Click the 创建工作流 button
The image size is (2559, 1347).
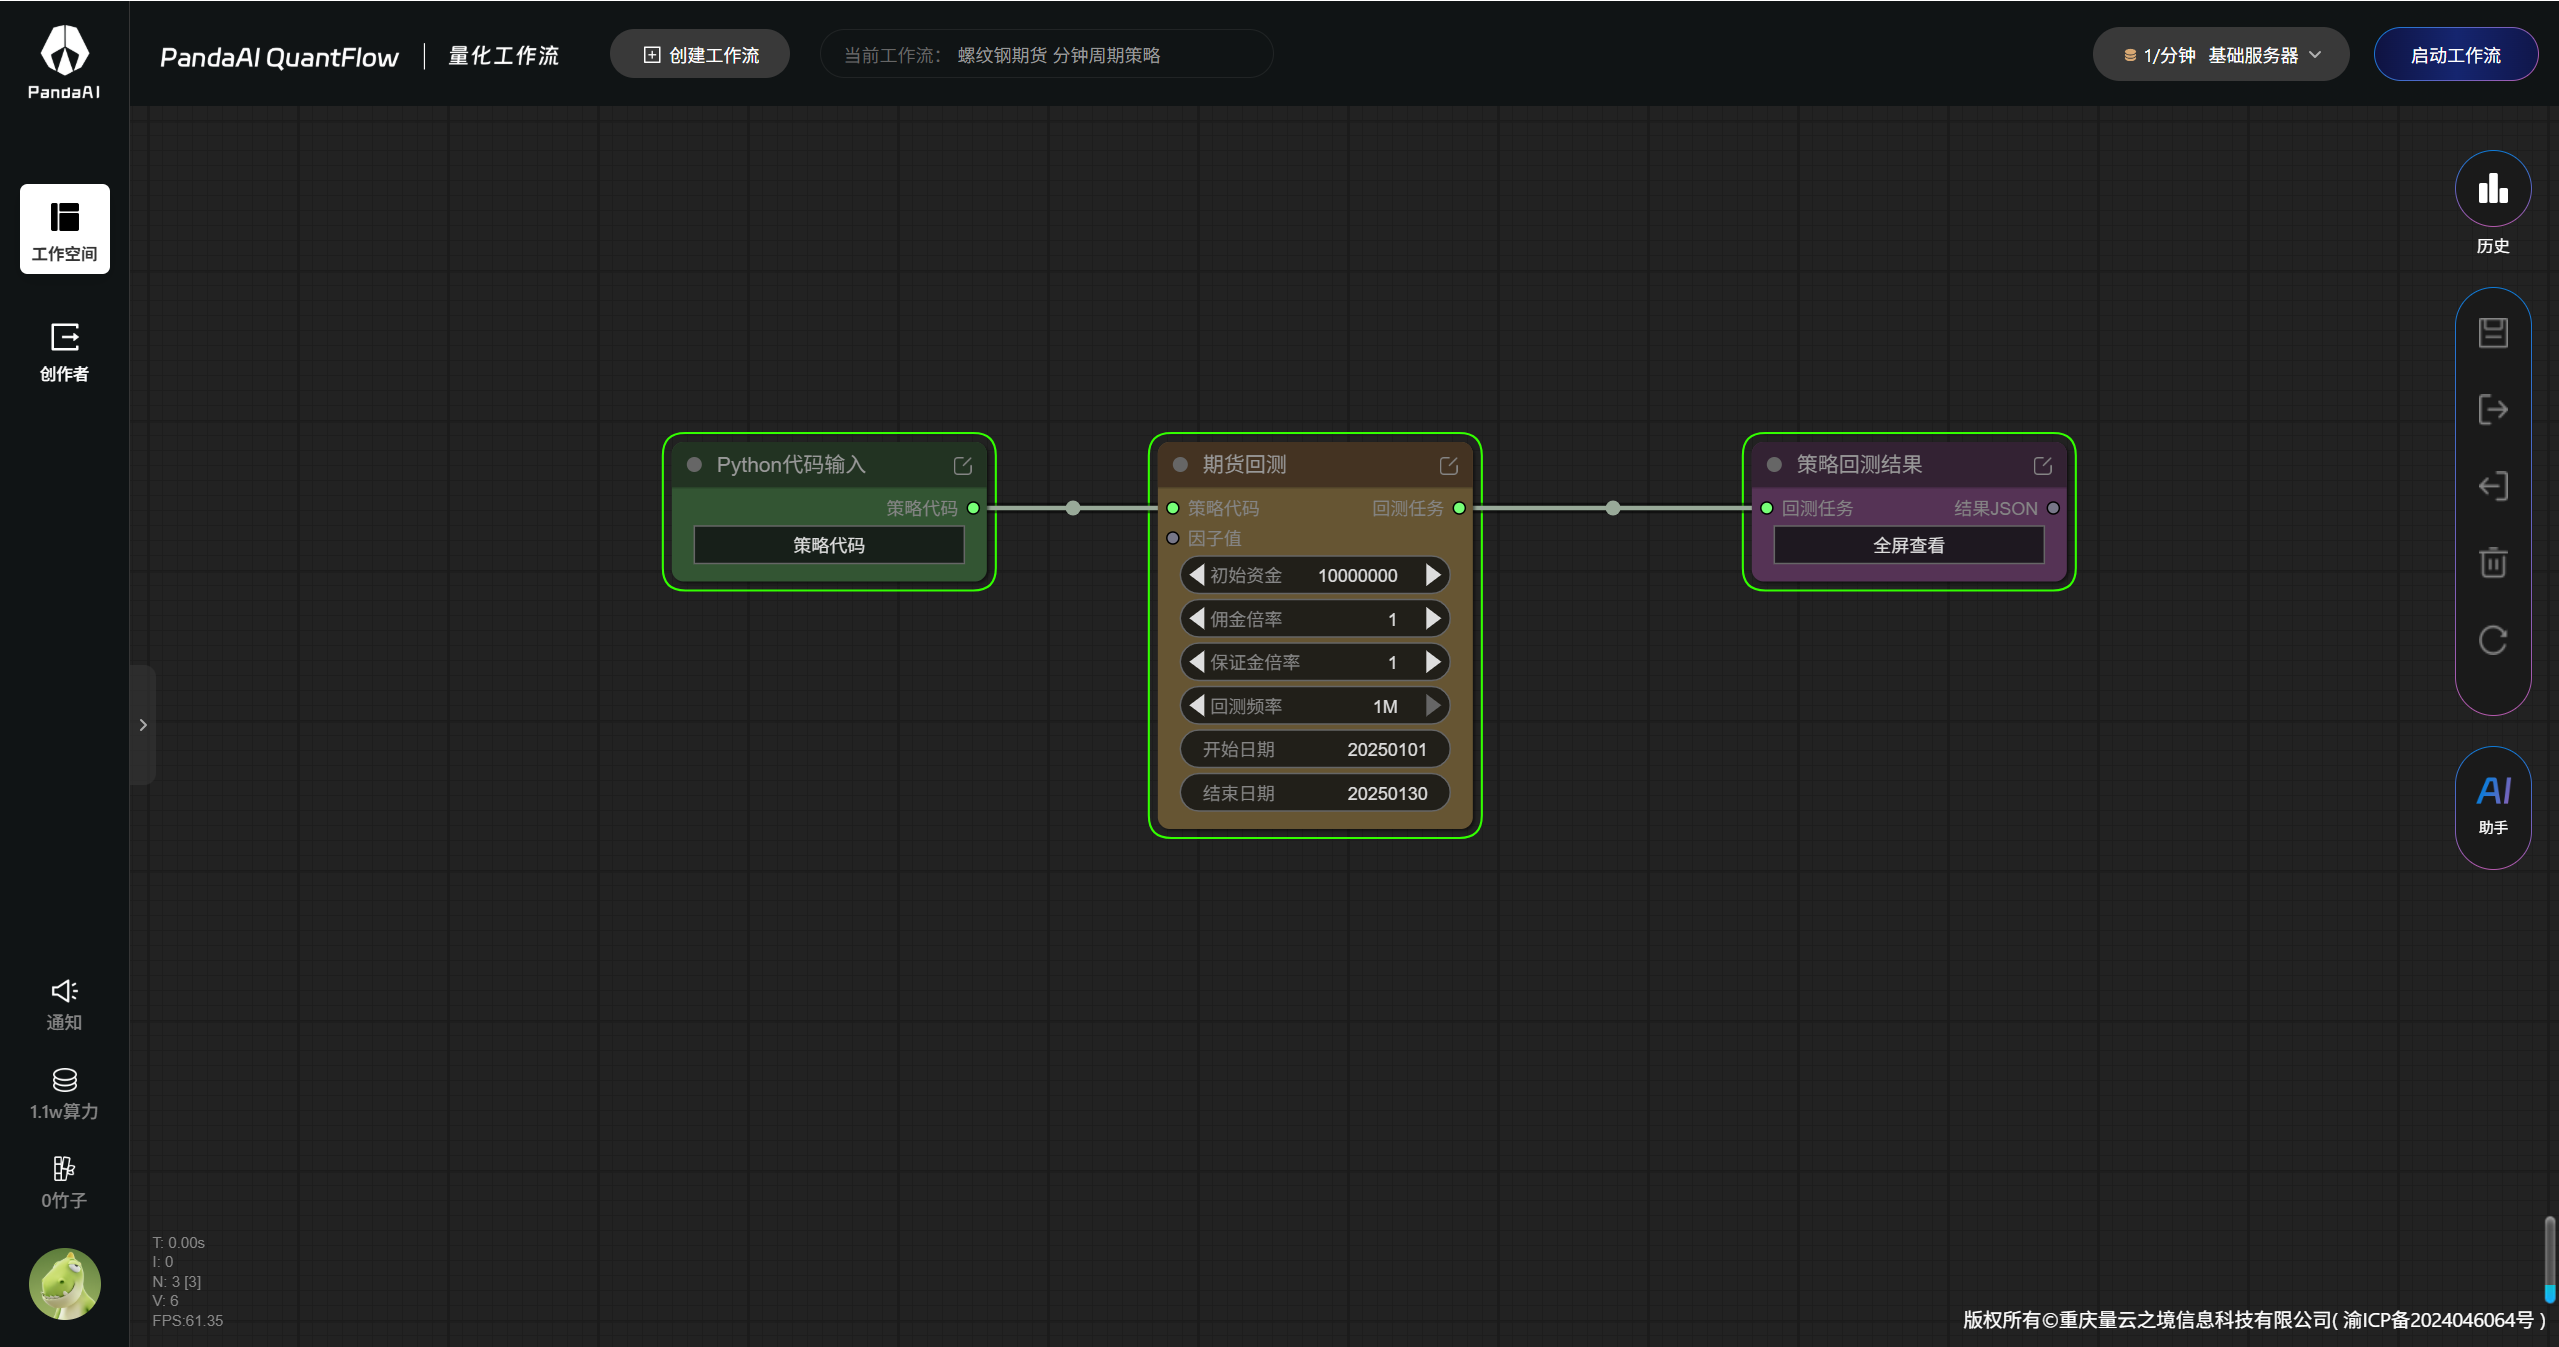click(x=700, y=55)
